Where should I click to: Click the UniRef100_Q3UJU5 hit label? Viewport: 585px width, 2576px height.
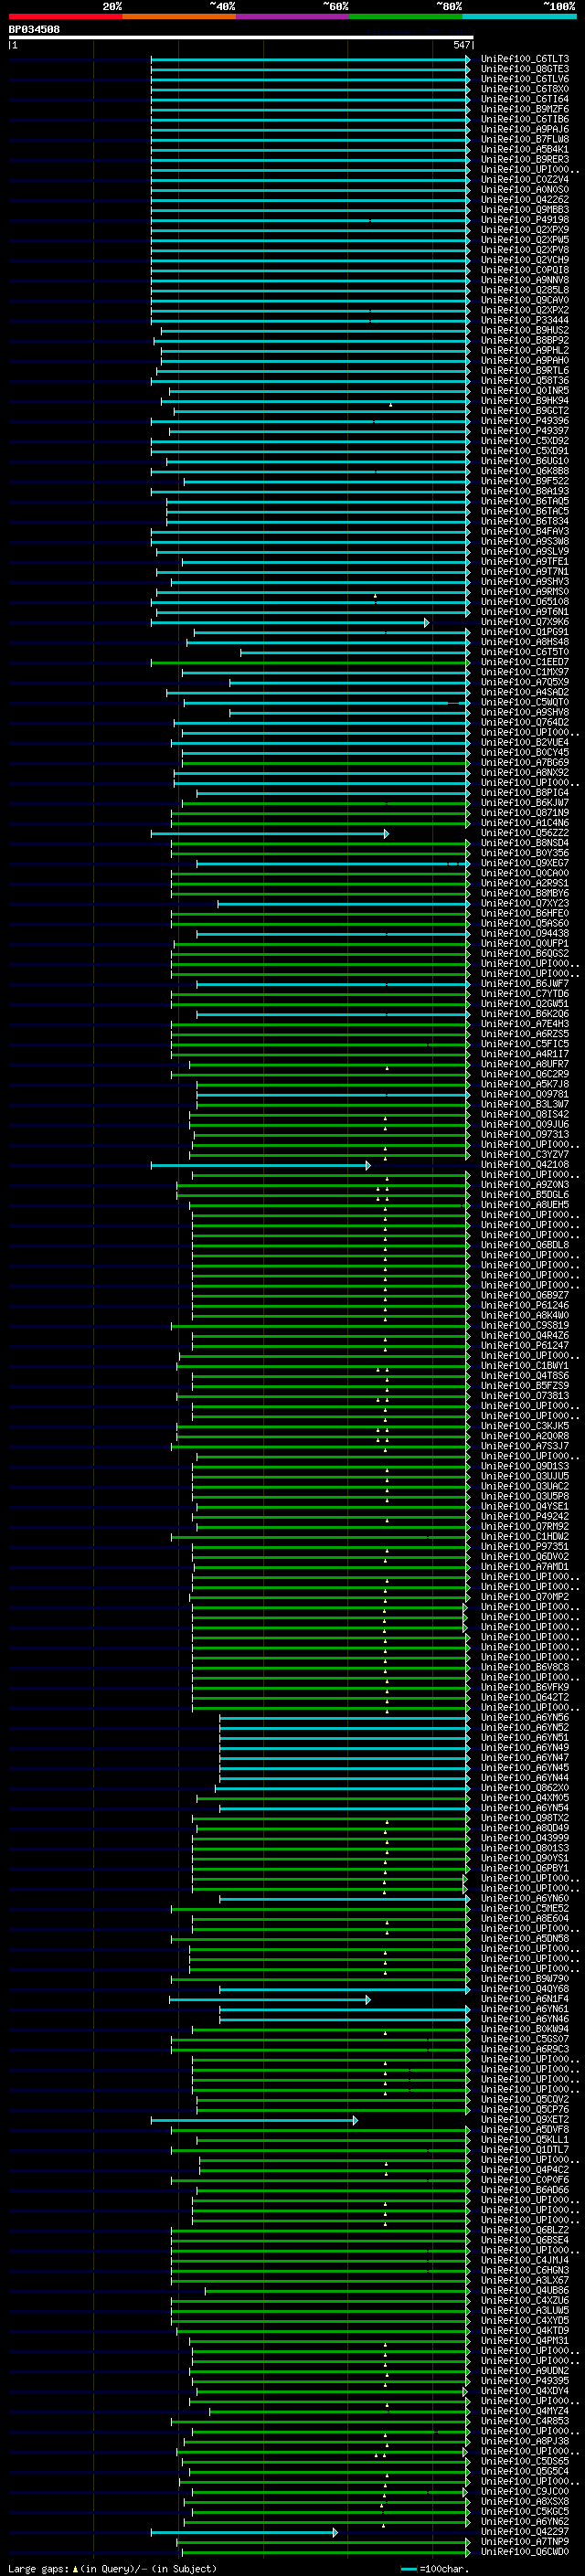click(x=525, y=1476)
